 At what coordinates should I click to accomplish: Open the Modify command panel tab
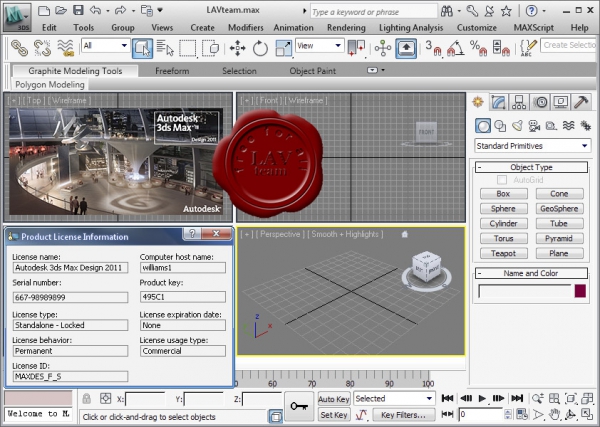coord(499,102)
